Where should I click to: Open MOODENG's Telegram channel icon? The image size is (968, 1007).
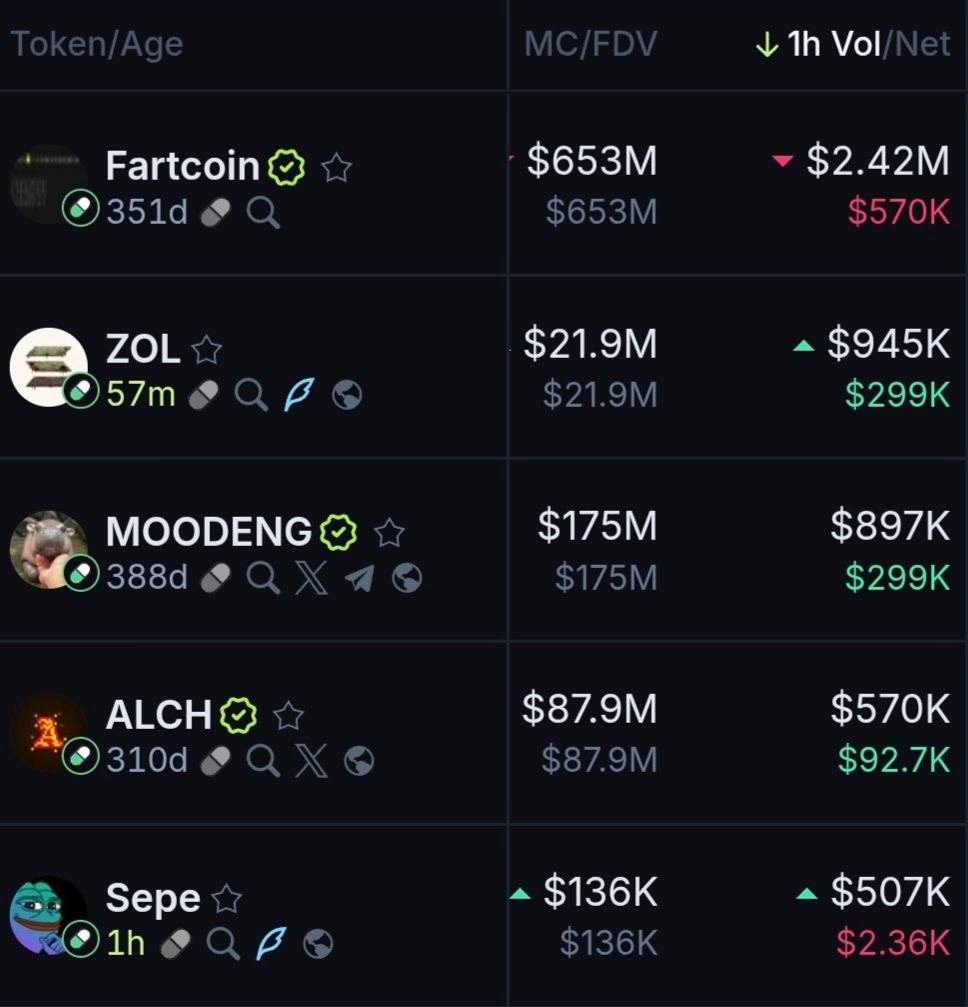(x=359, y=578)
